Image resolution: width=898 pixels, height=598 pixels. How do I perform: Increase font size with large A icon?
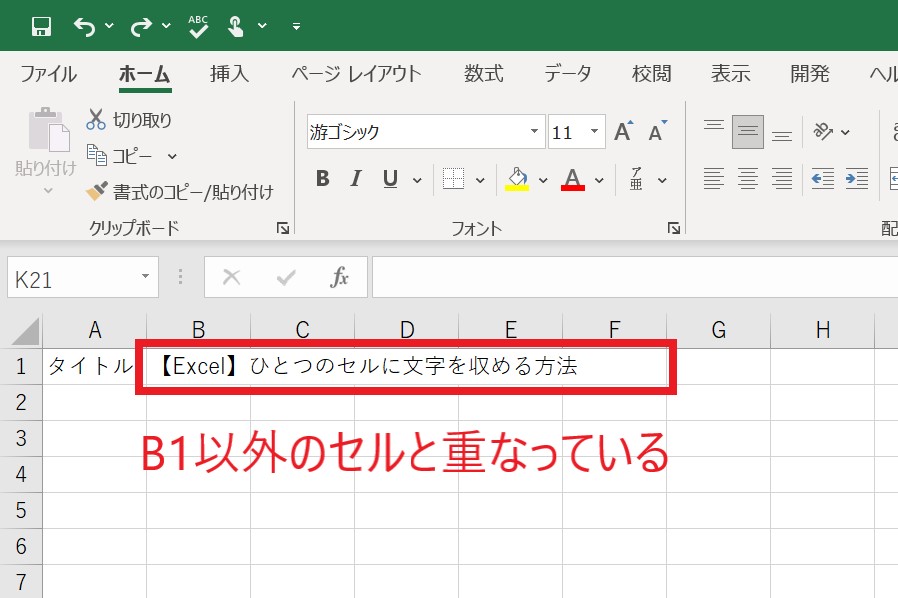[x=624, y=132]
